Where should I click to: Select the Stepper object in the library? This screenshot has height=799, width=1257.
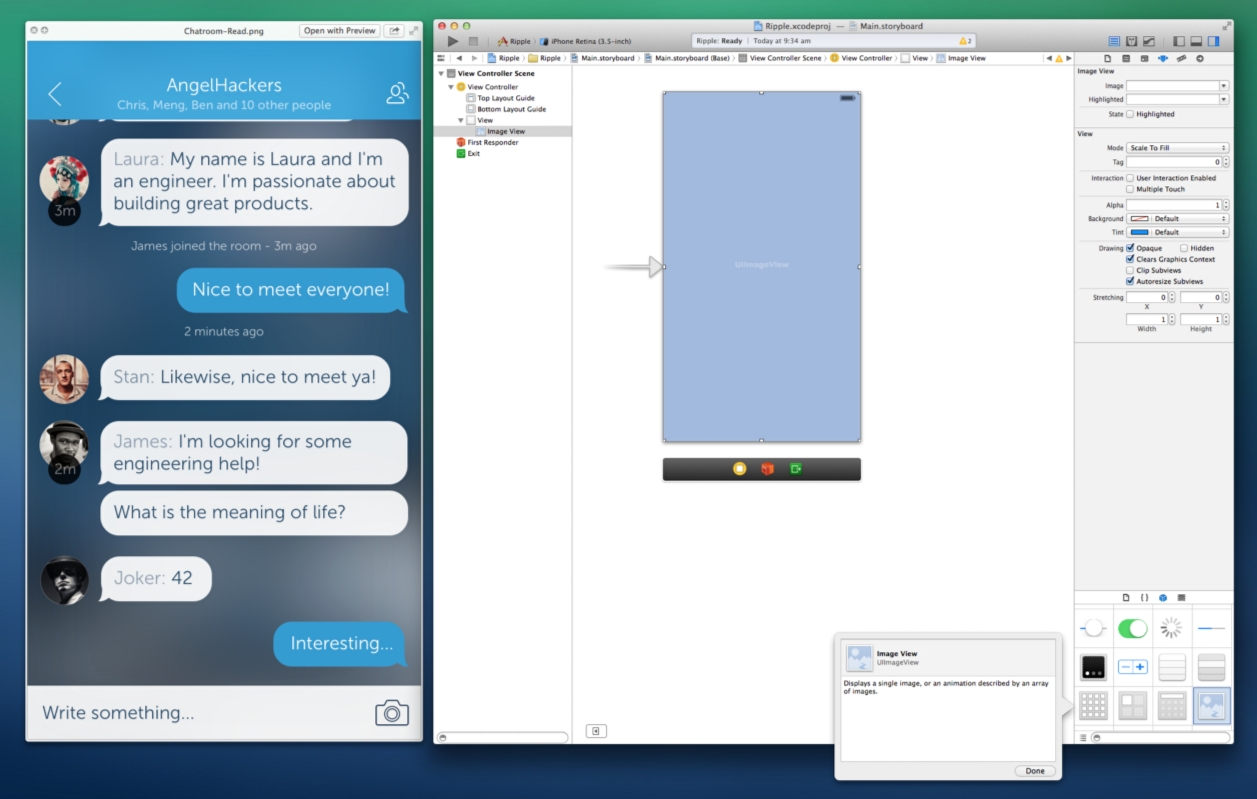pyautogui.click(x=1133, y=666)
